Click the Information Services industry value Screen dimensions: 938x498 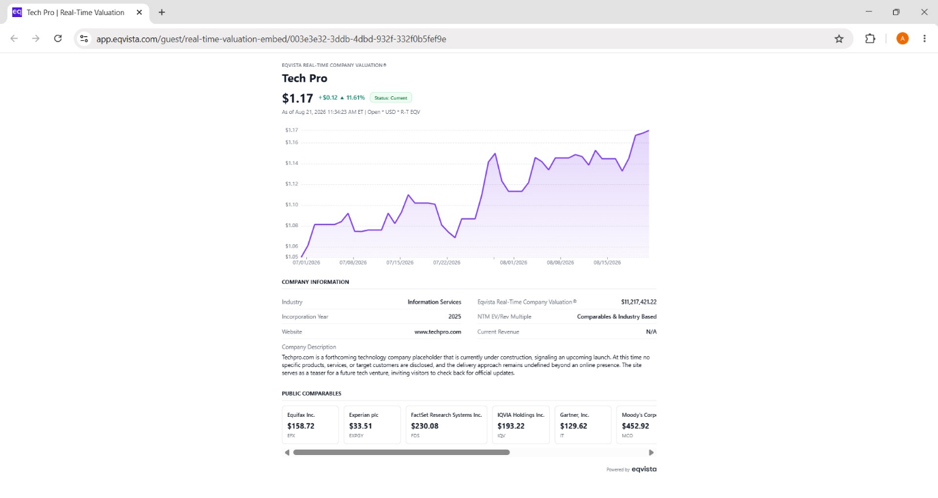tap(434, 302)
